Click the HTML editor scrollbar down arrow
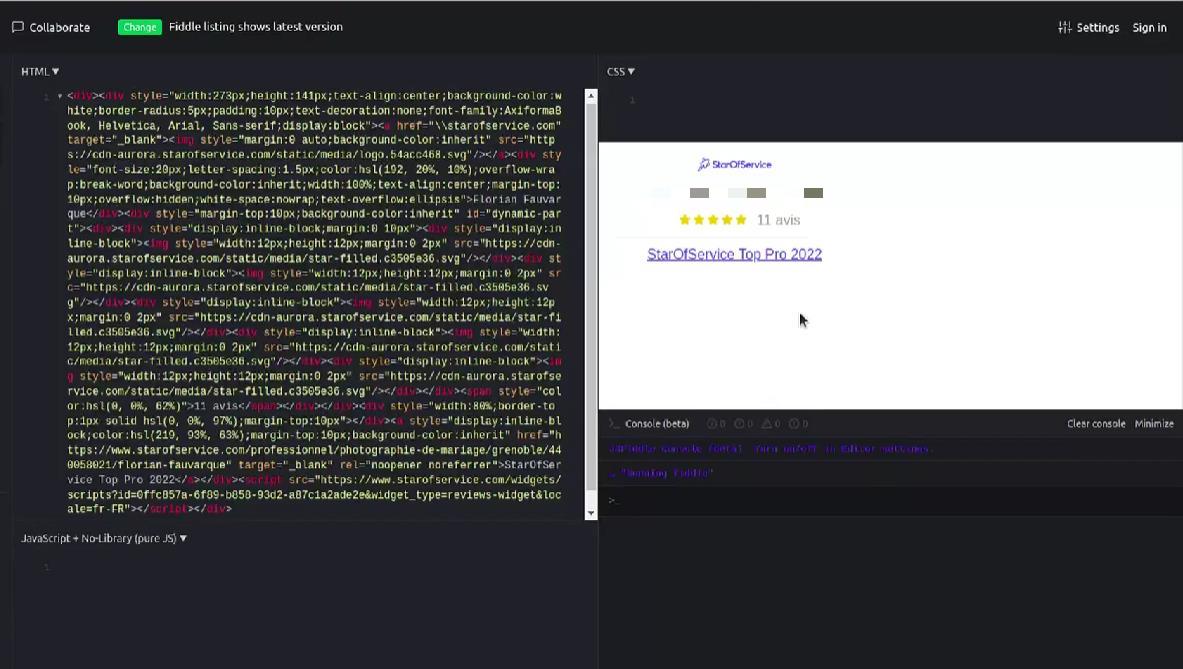The image size is (1183, 669). pos(591,513)
